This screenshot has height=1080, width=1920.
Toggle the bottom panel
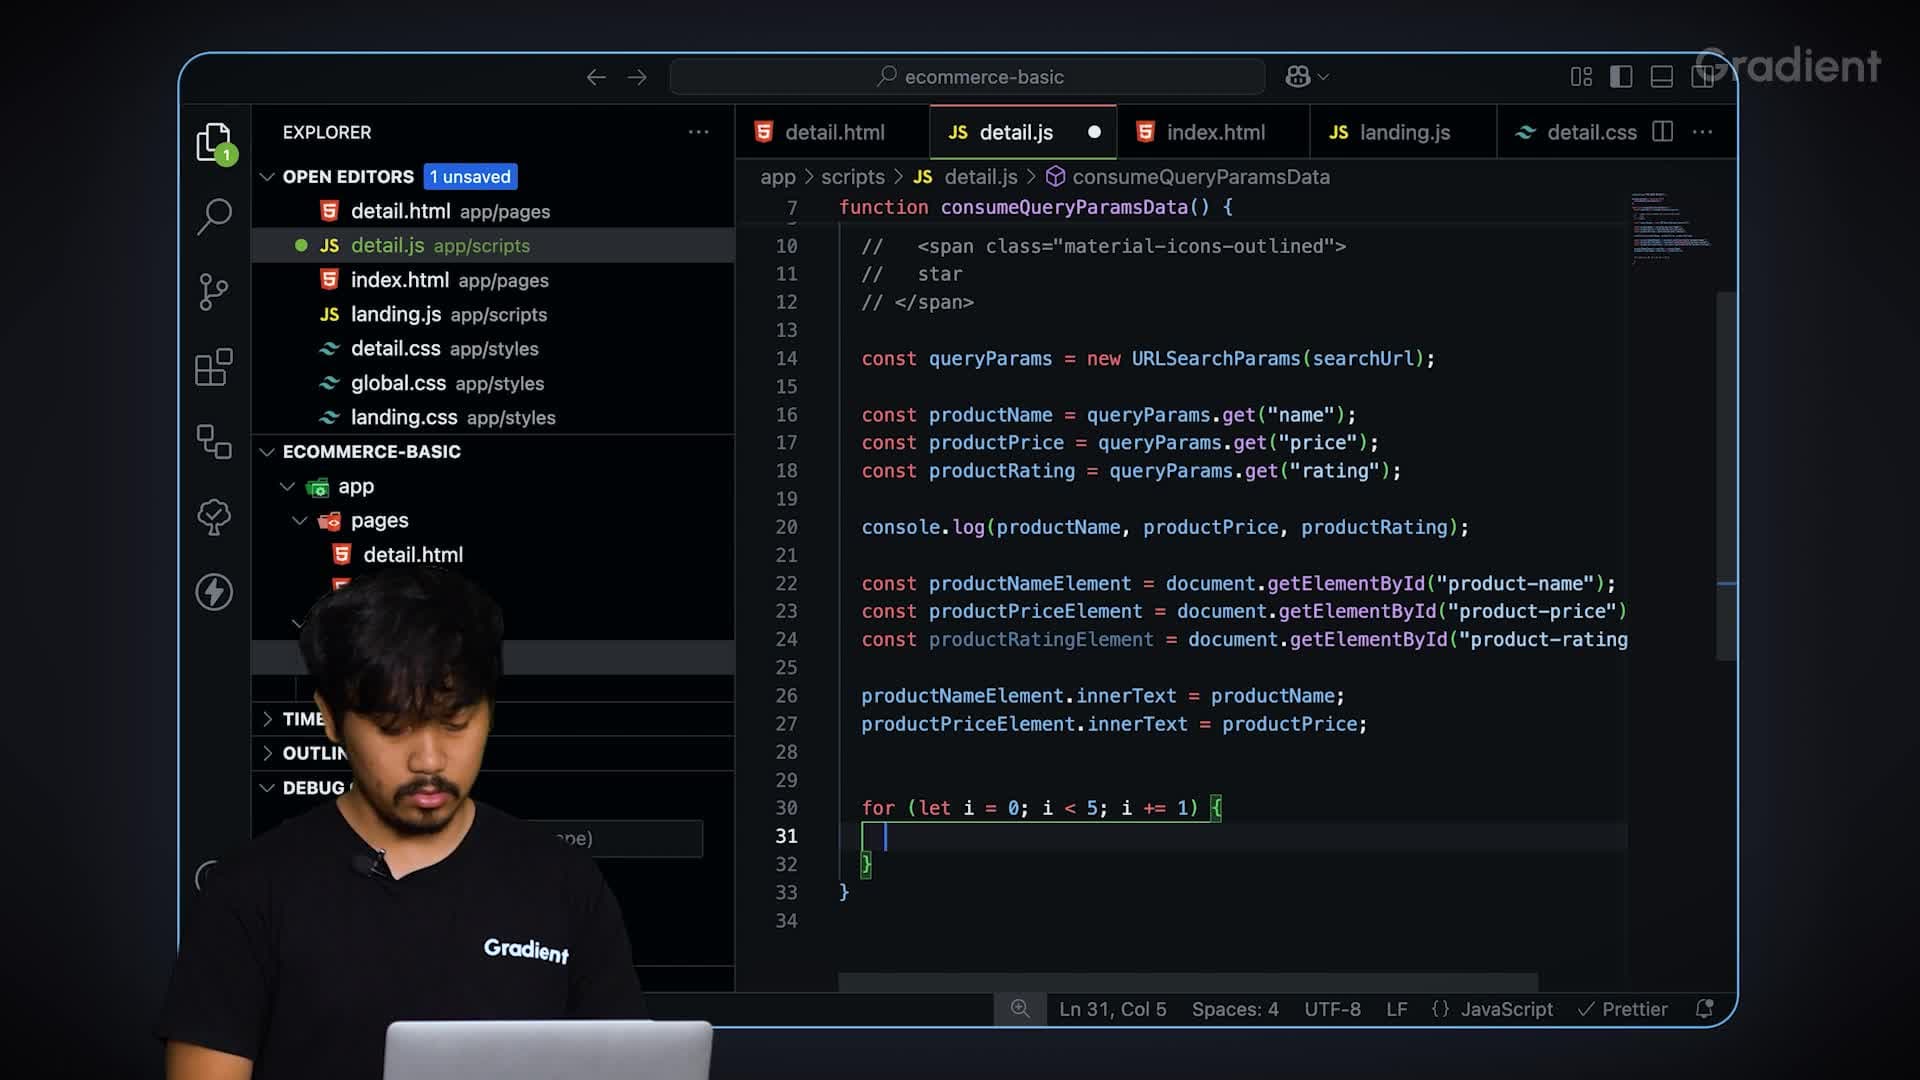[1662, 77]
